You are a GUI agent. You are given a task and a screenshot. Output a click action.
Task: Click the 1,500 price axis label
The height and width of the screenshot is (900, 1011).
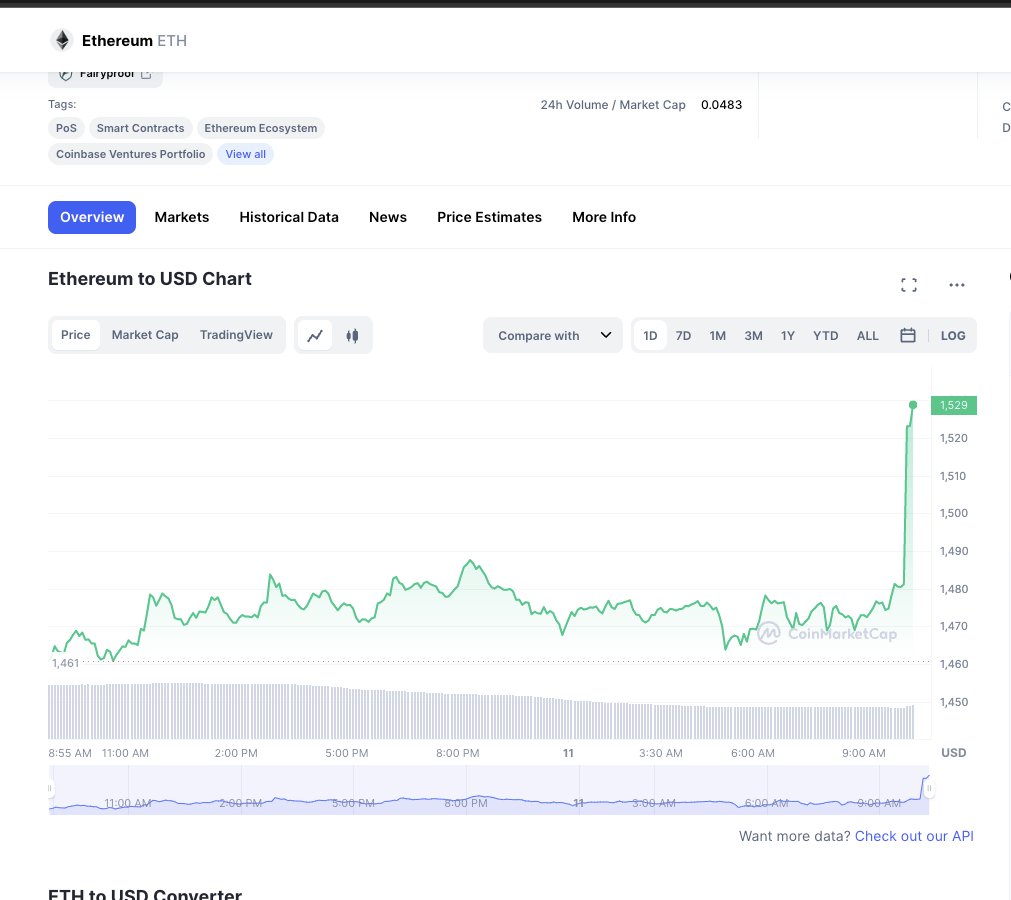click(x=954, y=513)
